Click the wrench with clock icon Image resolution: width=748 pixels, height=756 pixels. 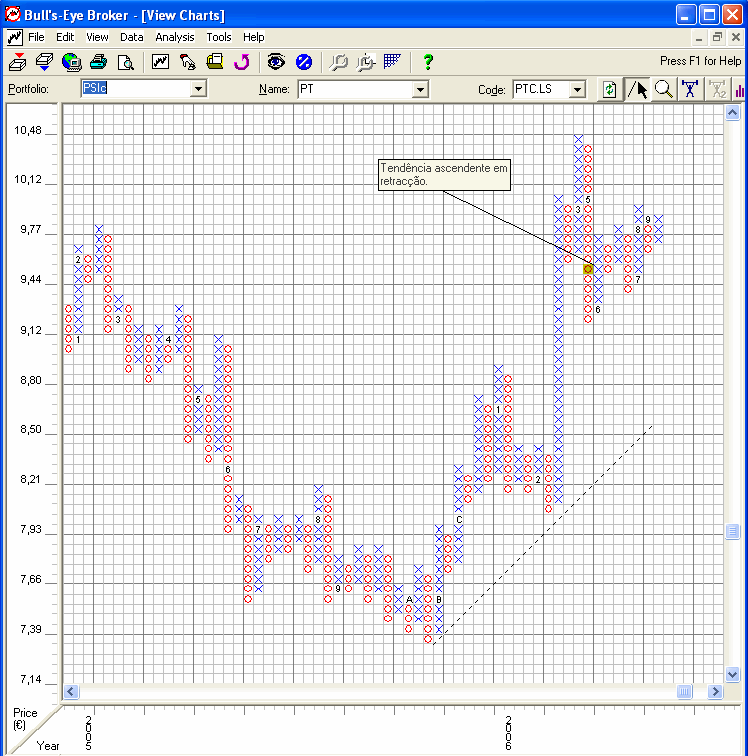coord(366,62)
